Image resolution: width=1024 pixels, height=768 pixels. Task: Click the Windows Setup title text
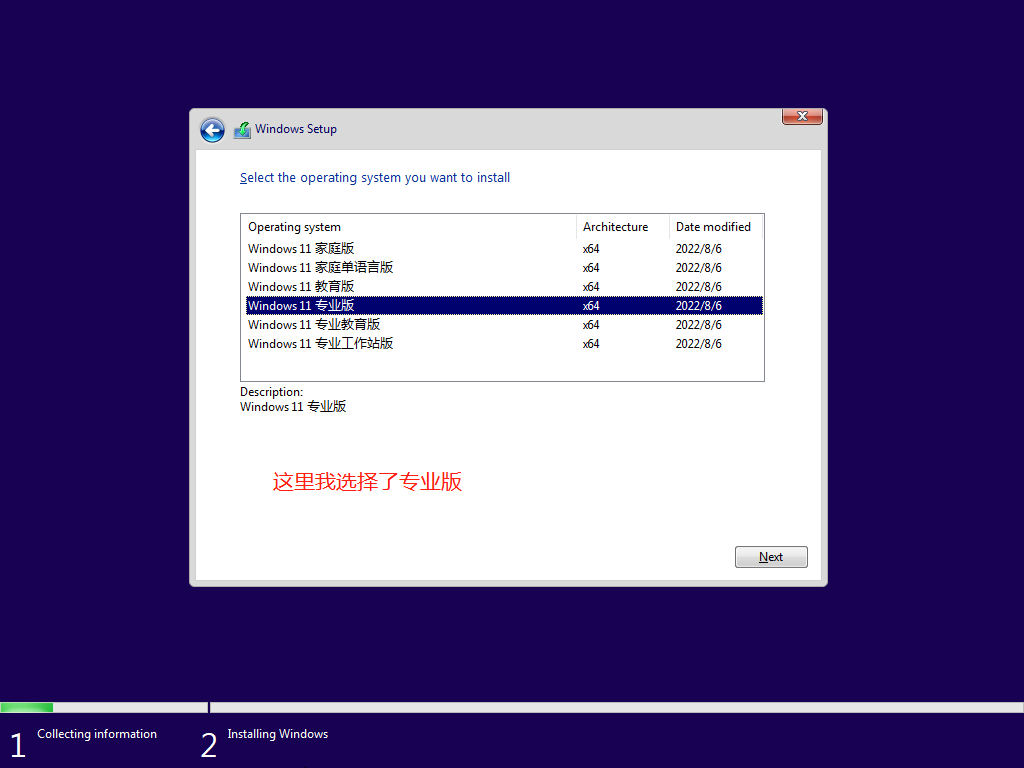point(296,129)
